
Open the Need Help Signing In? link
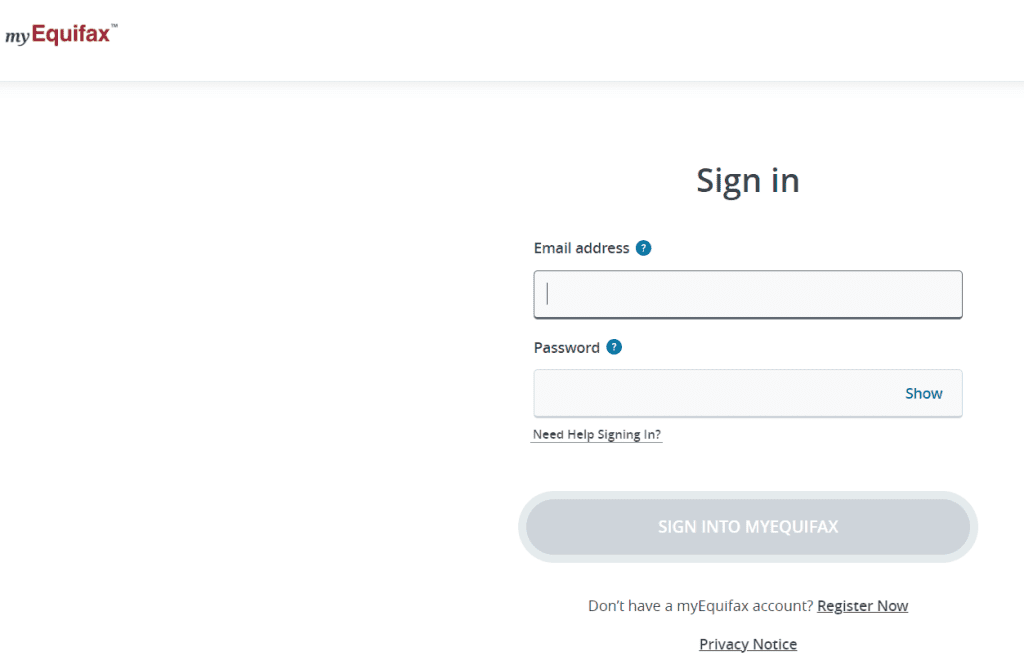596,434
